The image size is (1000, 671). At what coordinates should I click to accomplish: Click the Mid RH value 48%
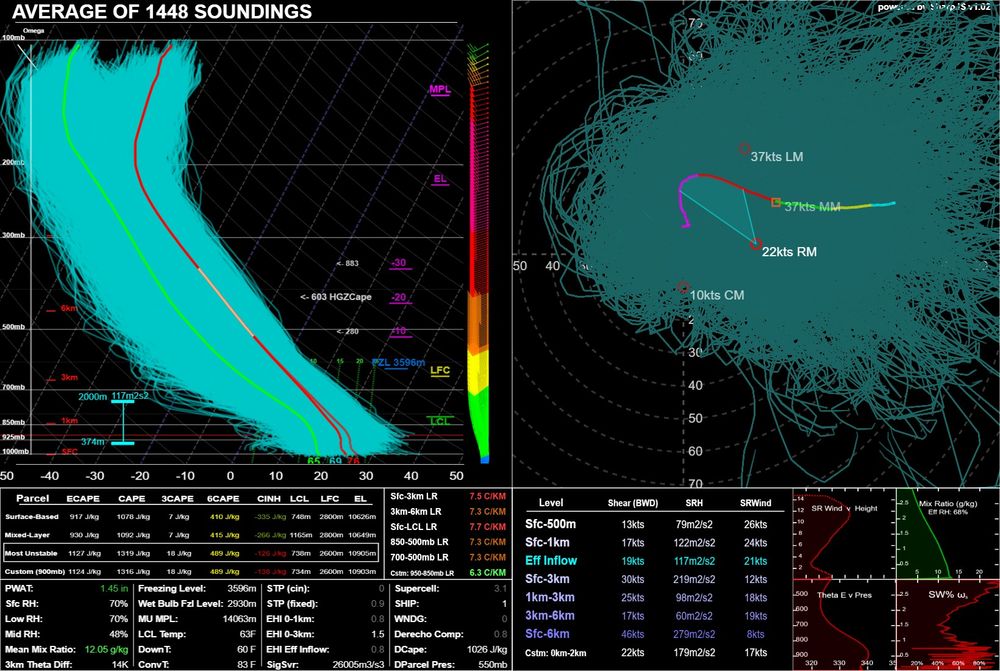pyautogui.click(x=119, y=635)
